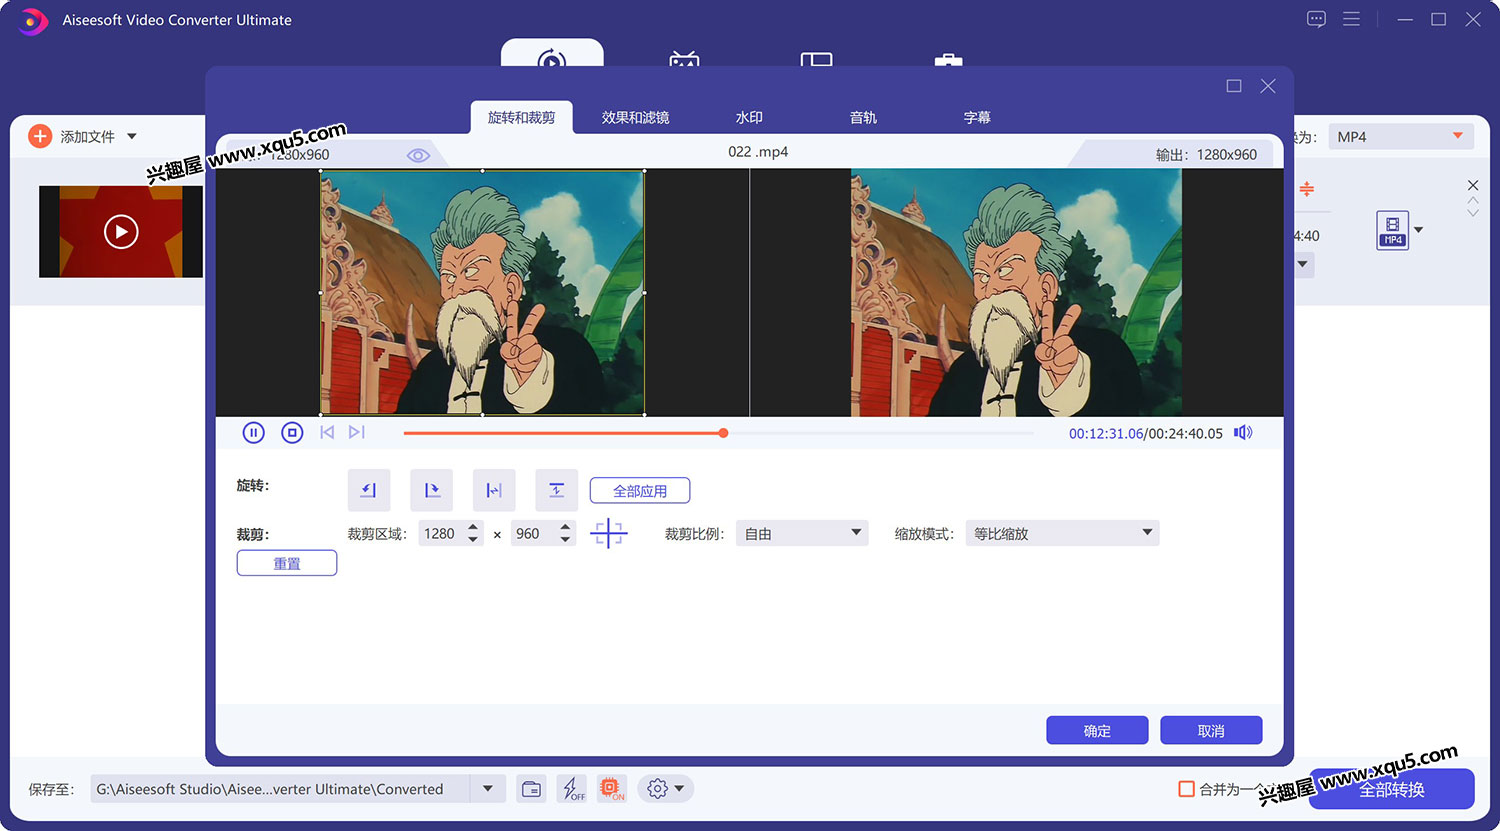Open the 缩放模式 zoom mode dropdown

pyautogui.click(x=1062, y=533)
